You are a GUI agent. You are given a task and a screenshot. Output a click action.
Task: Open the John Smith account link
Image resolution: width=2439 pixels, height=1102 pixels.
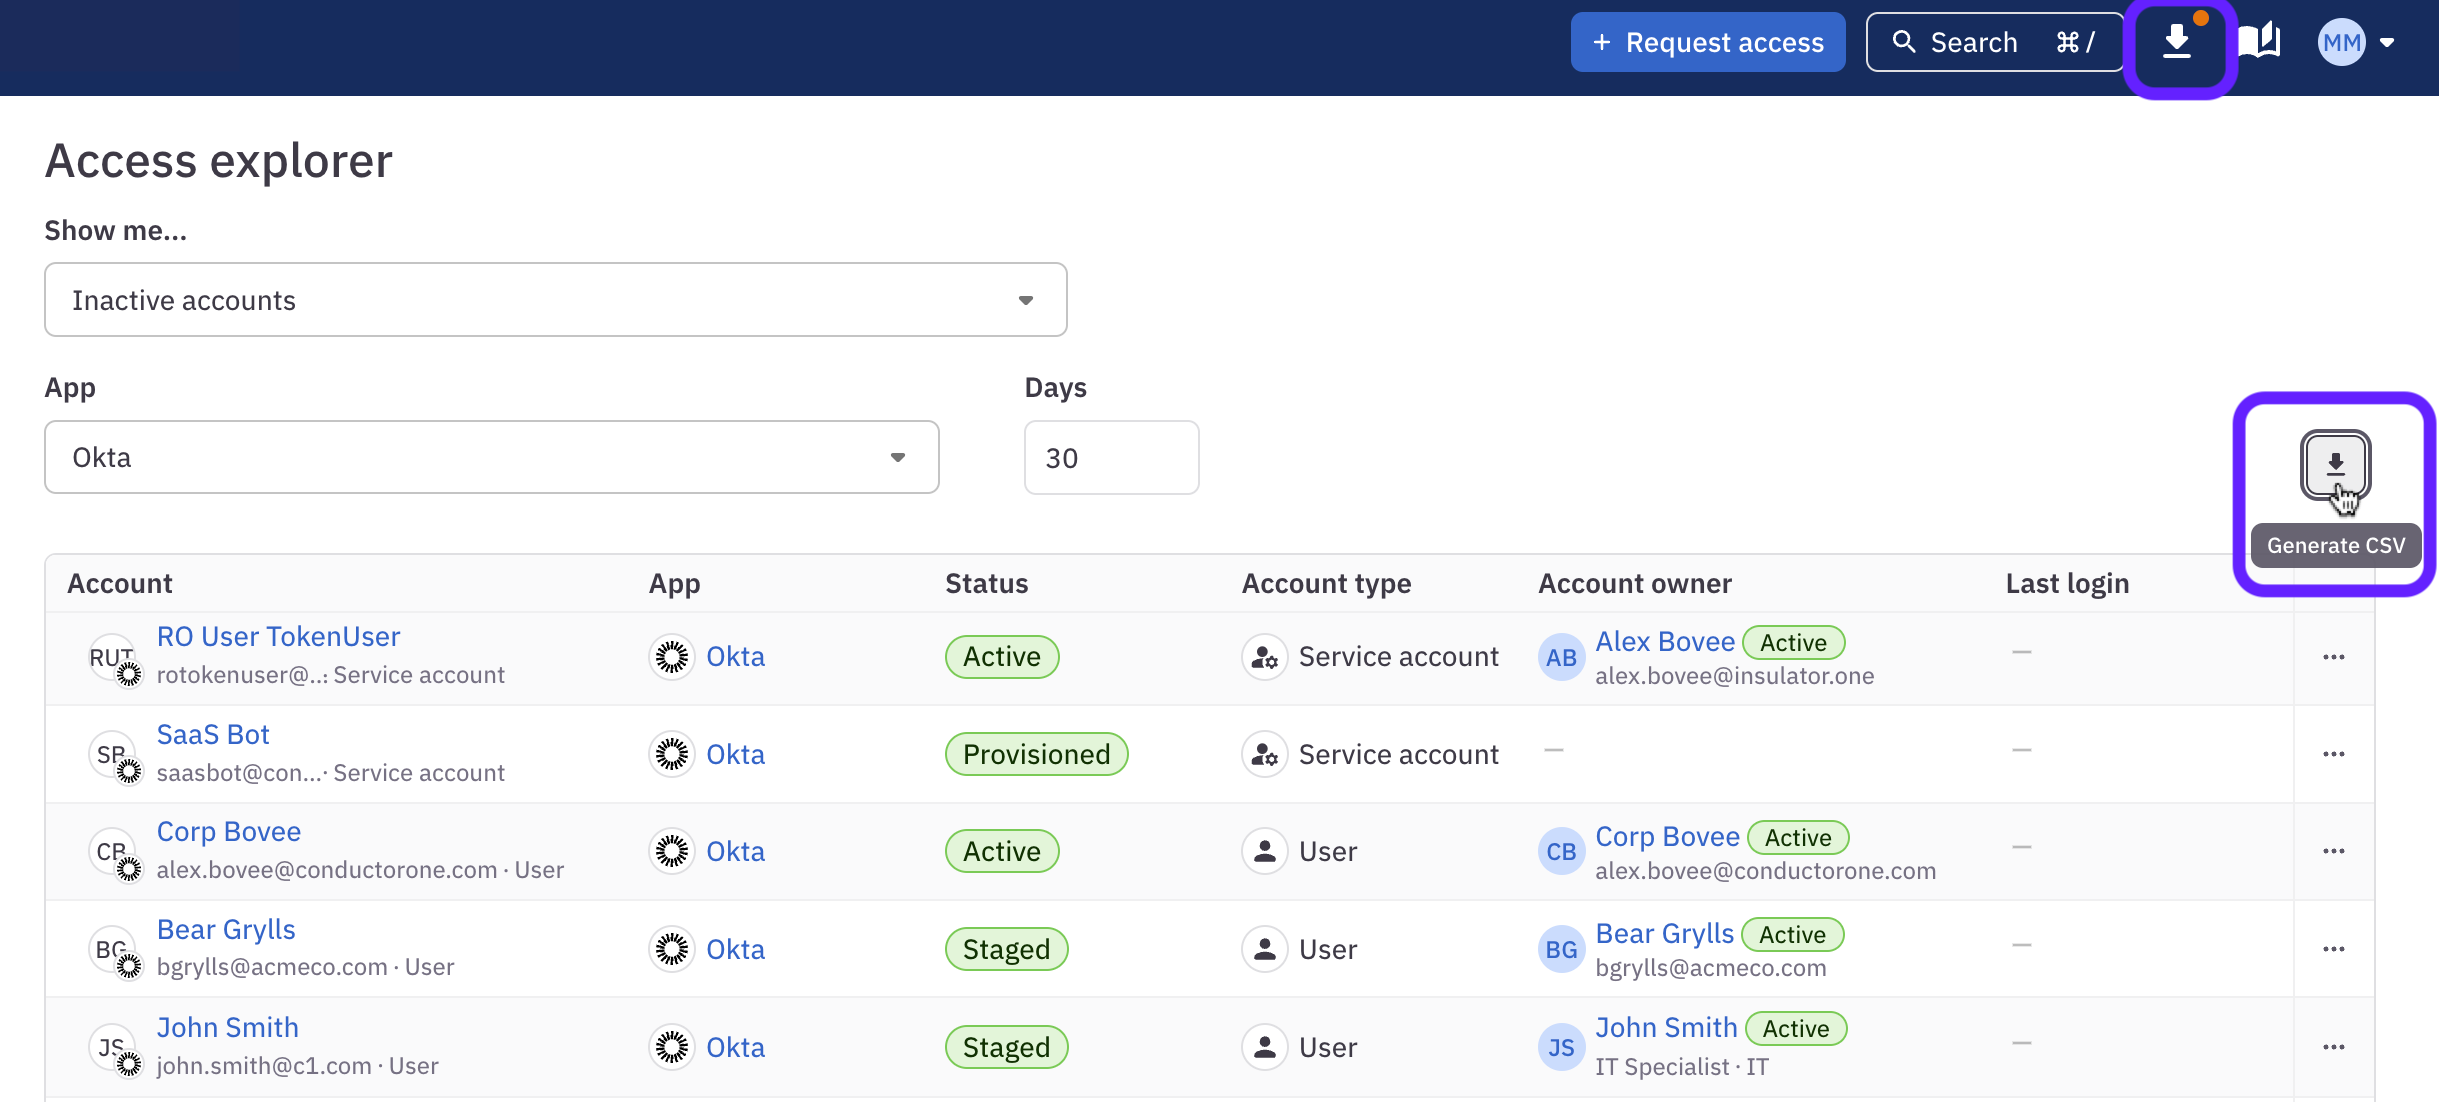227,1026
